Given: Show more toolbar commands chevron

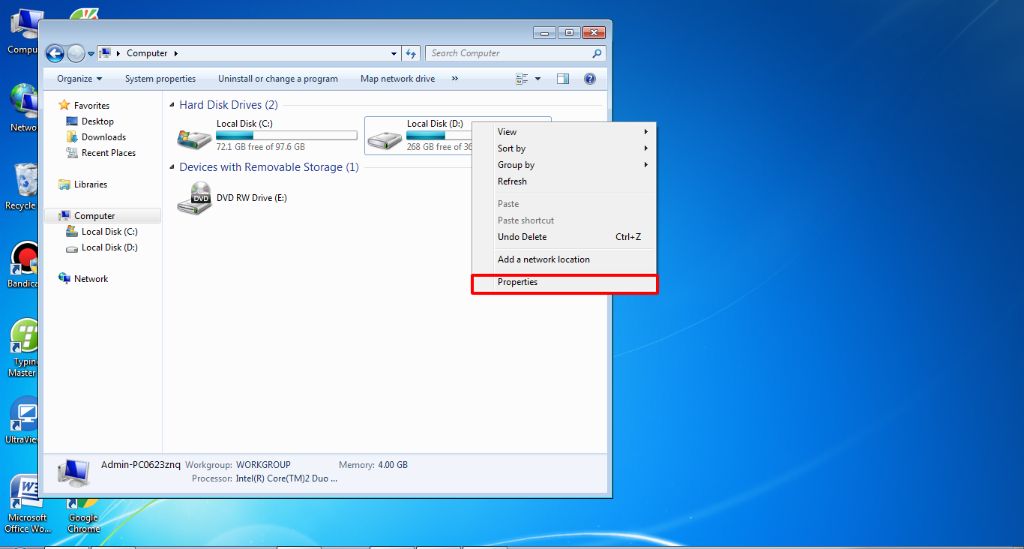Looking at the screenshot, I should (x=455, y=79).
